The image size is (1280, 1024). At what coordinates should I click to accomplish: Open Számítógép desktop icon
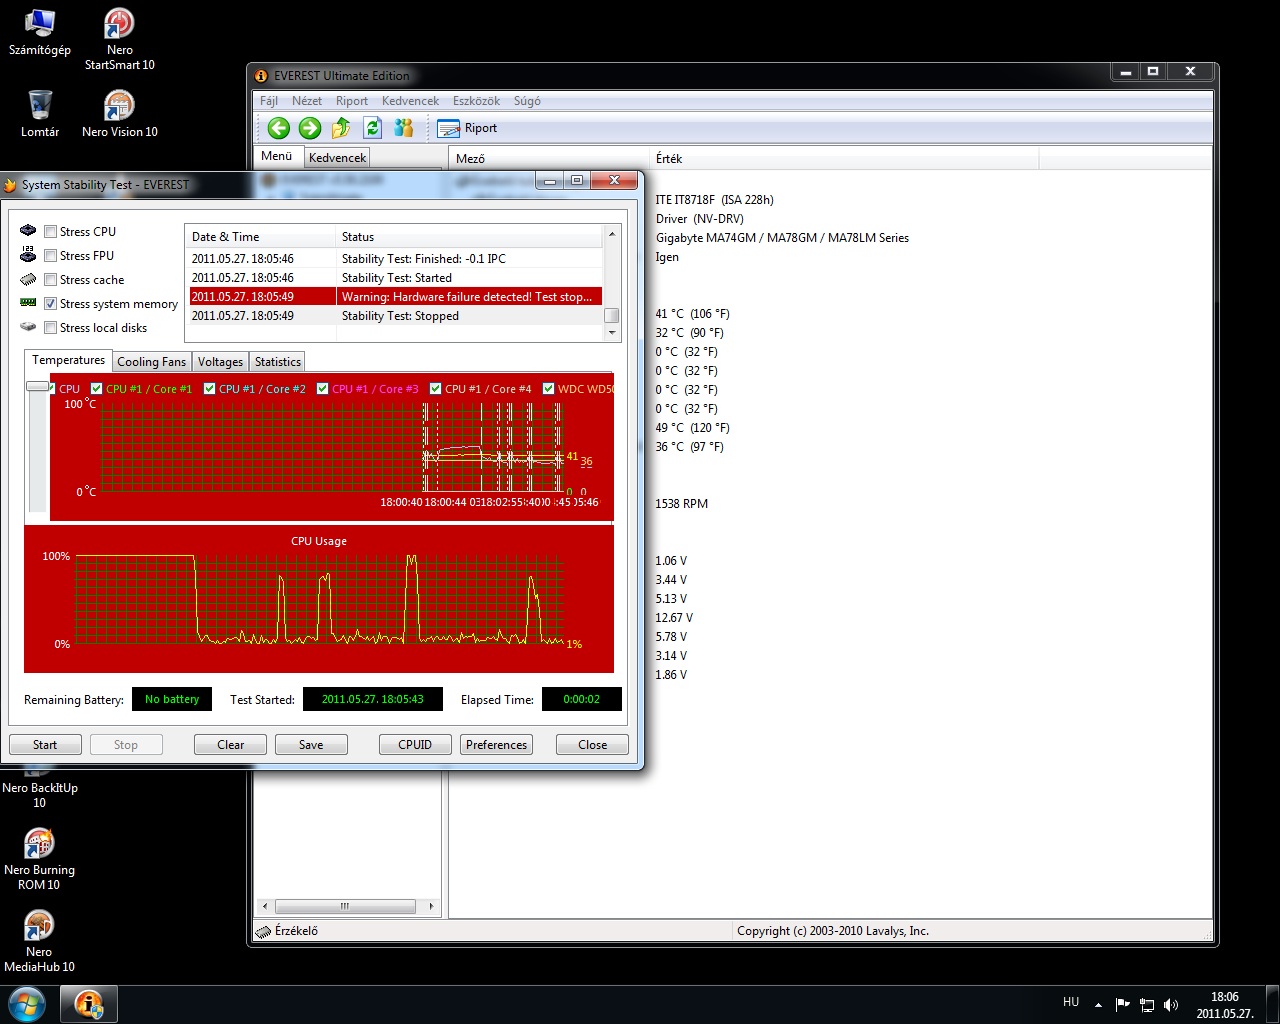40,33
